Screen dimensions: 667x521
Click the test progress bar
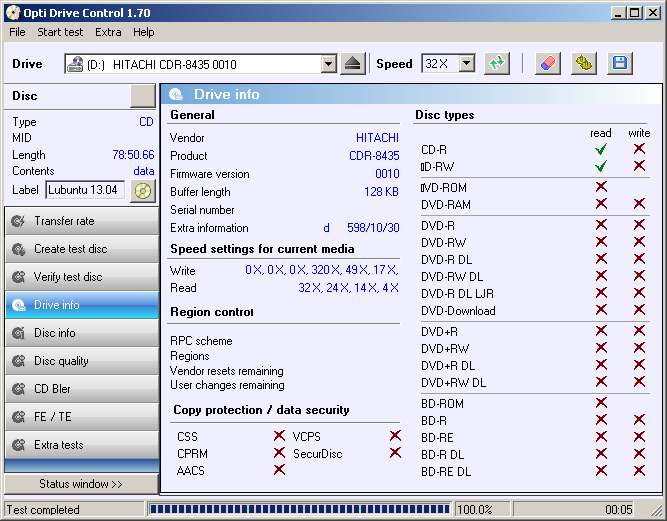(299, 509)
